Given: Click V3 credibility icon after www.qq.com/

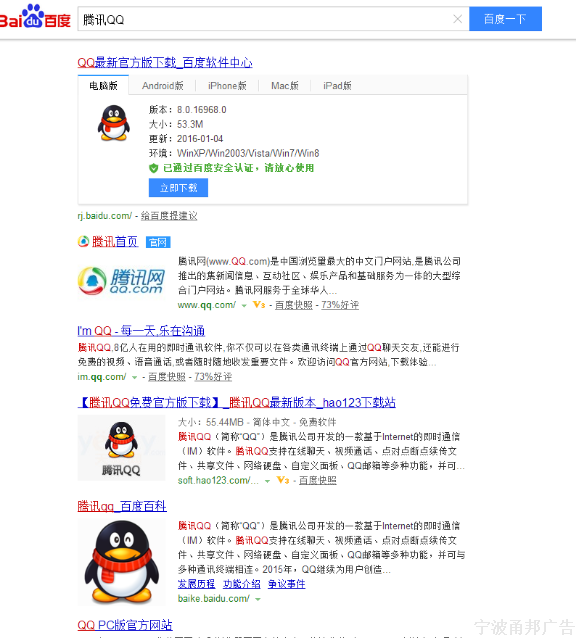Looking at the screenshot, I should pyautogui.click(x=259, y=304).
